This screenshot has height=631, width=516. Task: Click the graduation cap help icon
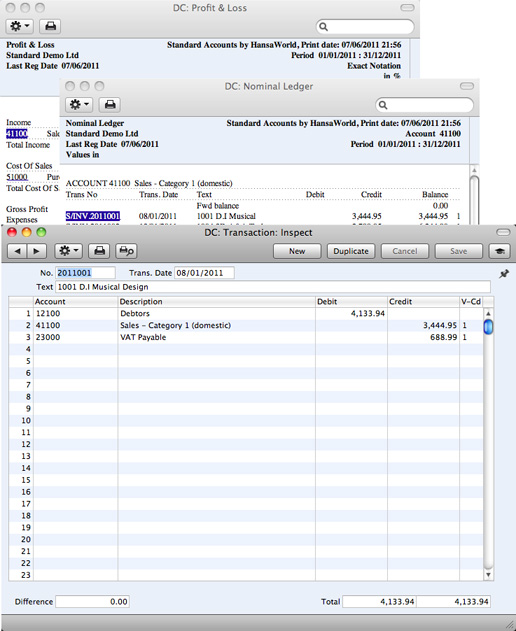[x=499, y=251]
